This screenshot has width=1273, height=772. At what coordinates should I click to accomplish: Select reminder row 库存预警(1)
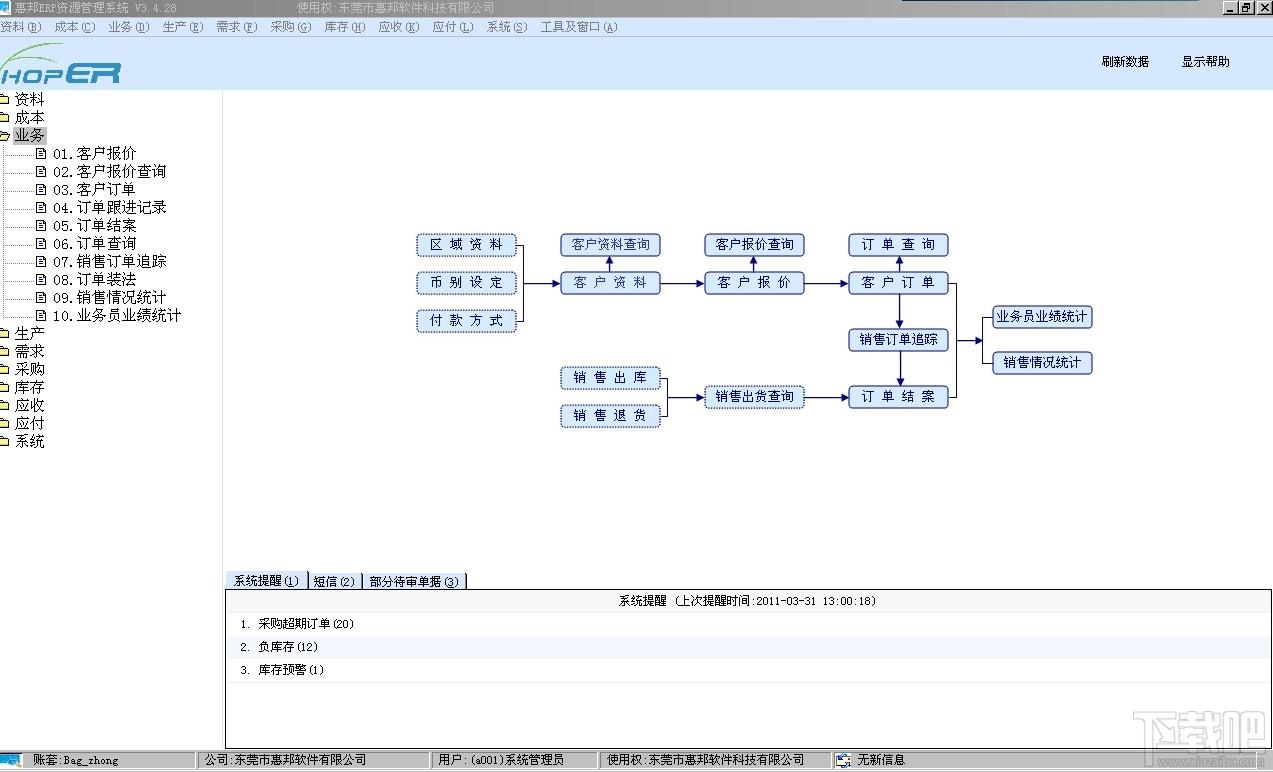[749, 670]
